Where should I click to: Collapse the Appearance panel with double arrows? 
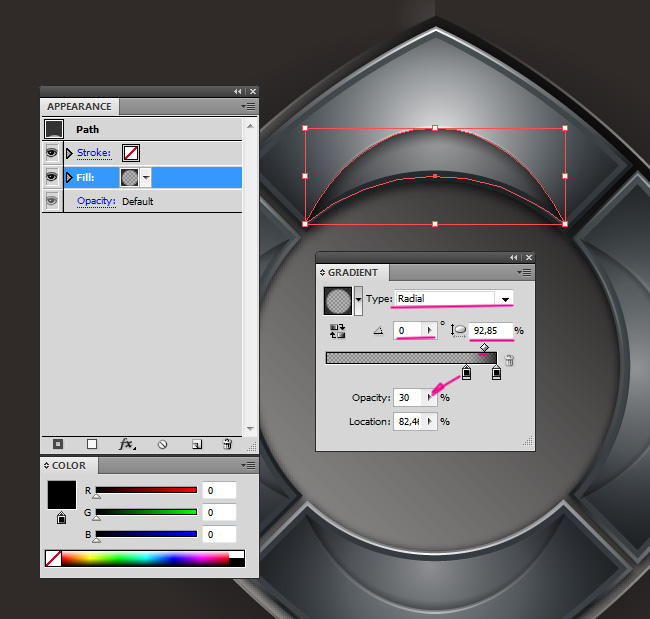[x=238, y=91]
